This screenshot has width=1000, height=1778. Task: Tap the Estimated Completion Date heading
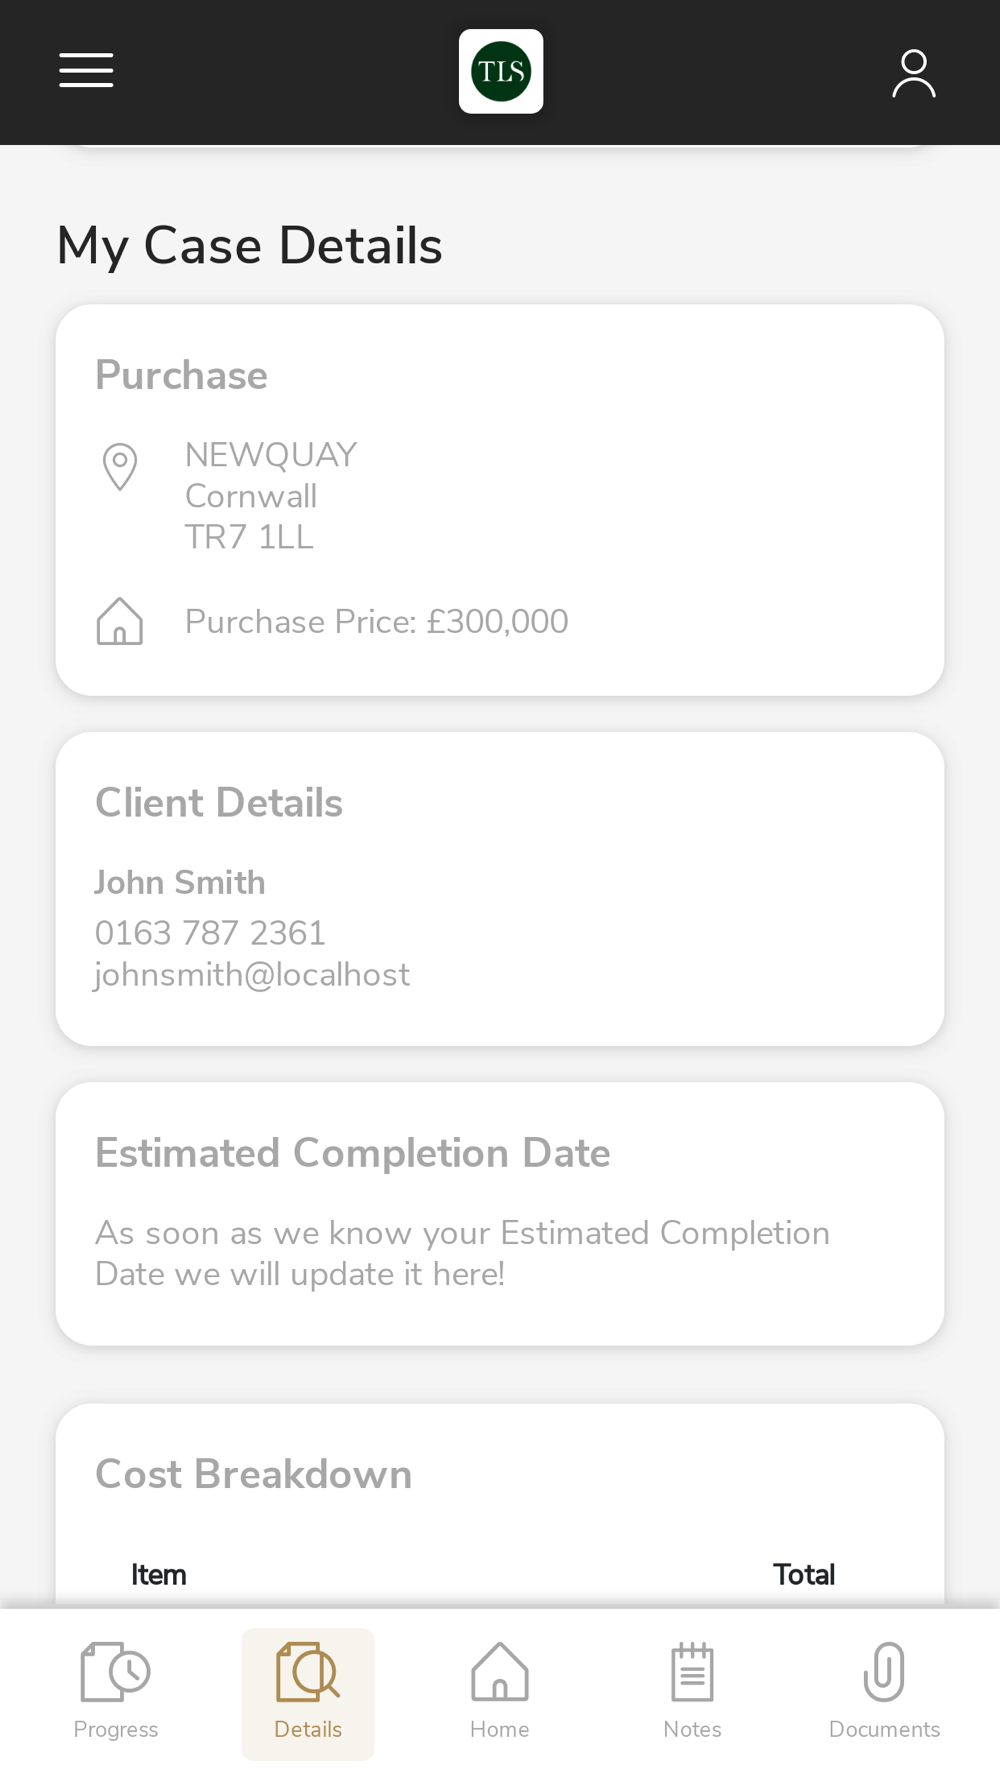pyautogui.click(x=352, y=1153)
